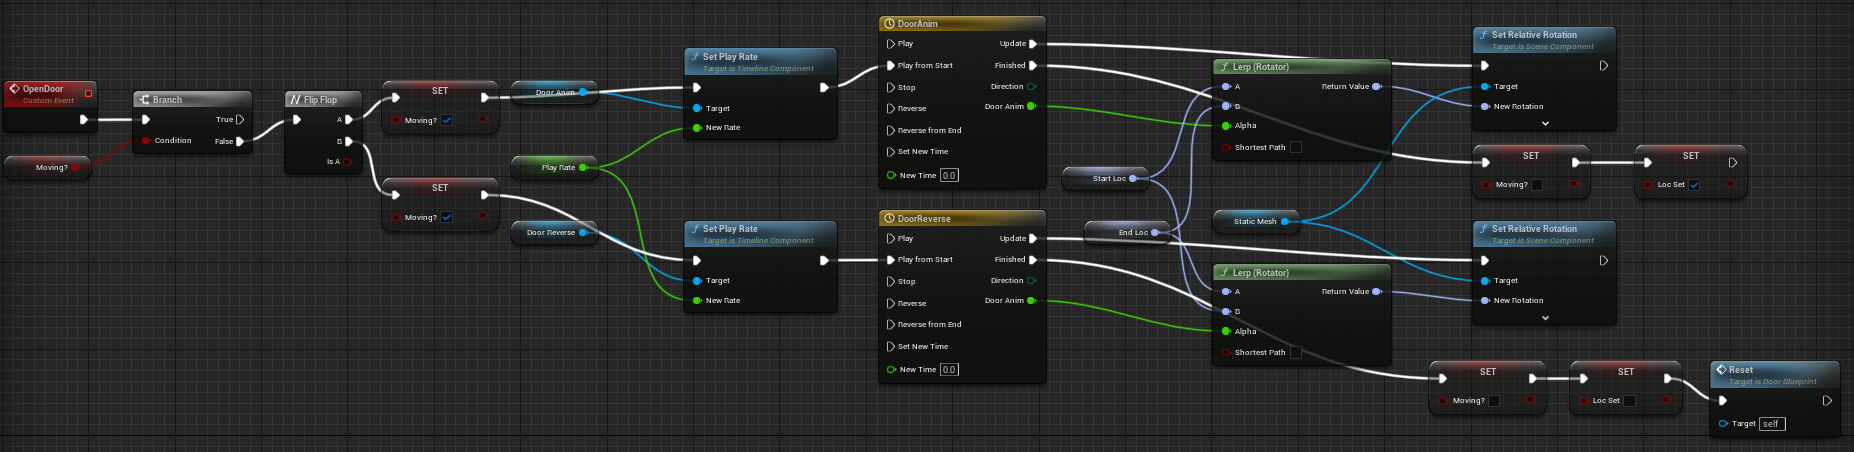Click the green output pin on Play Rate
The width and height of the screenshot is (1854, 452).
click(583, 168)
